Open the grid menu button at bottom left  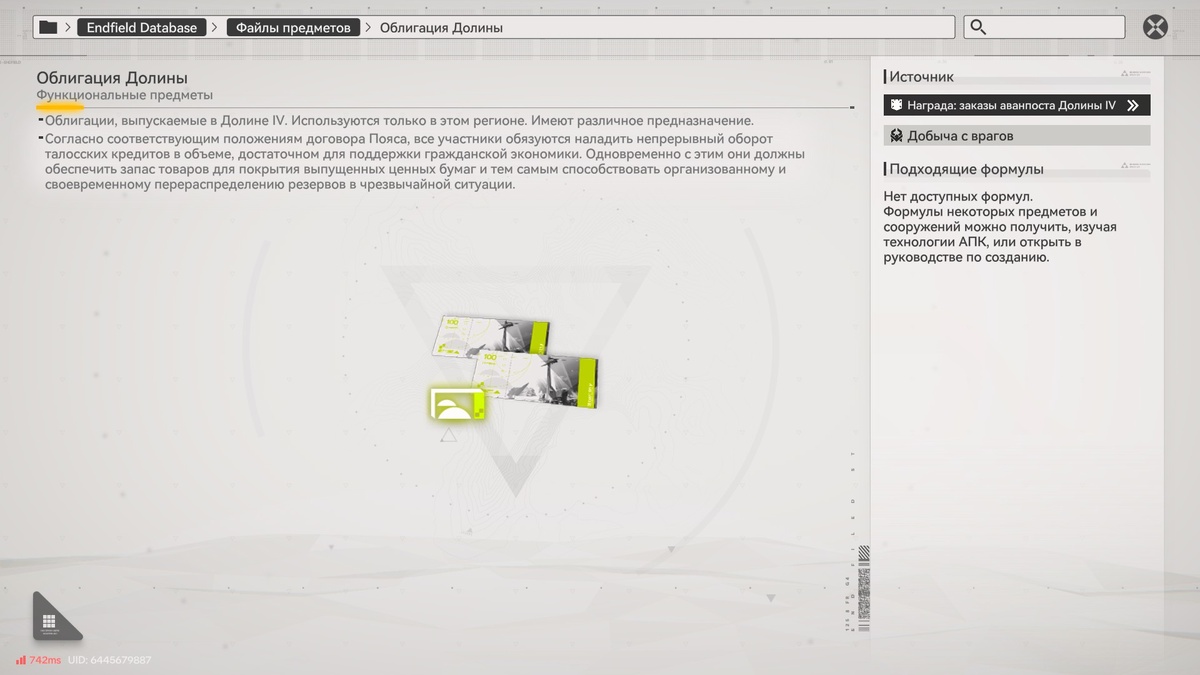[55, 617]
